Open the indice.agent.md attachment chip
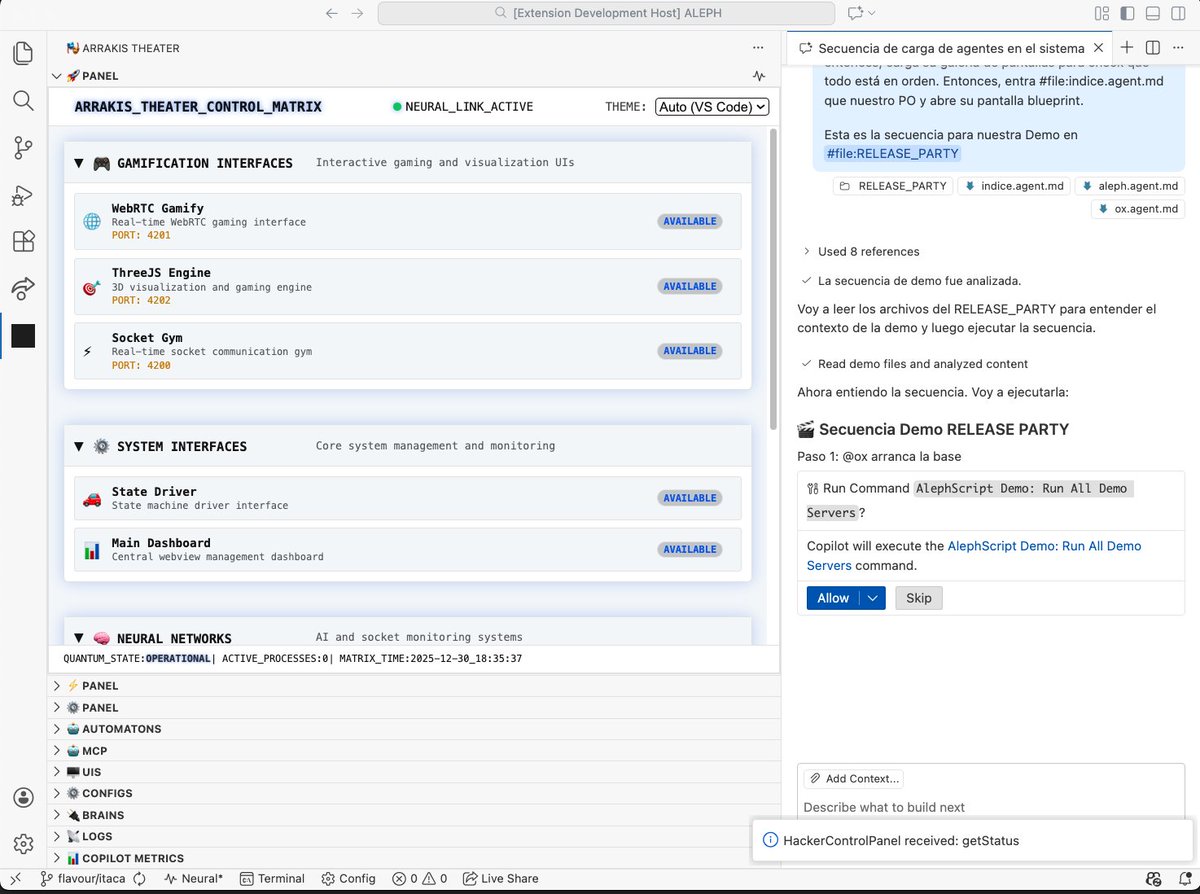 (1013, 186)
